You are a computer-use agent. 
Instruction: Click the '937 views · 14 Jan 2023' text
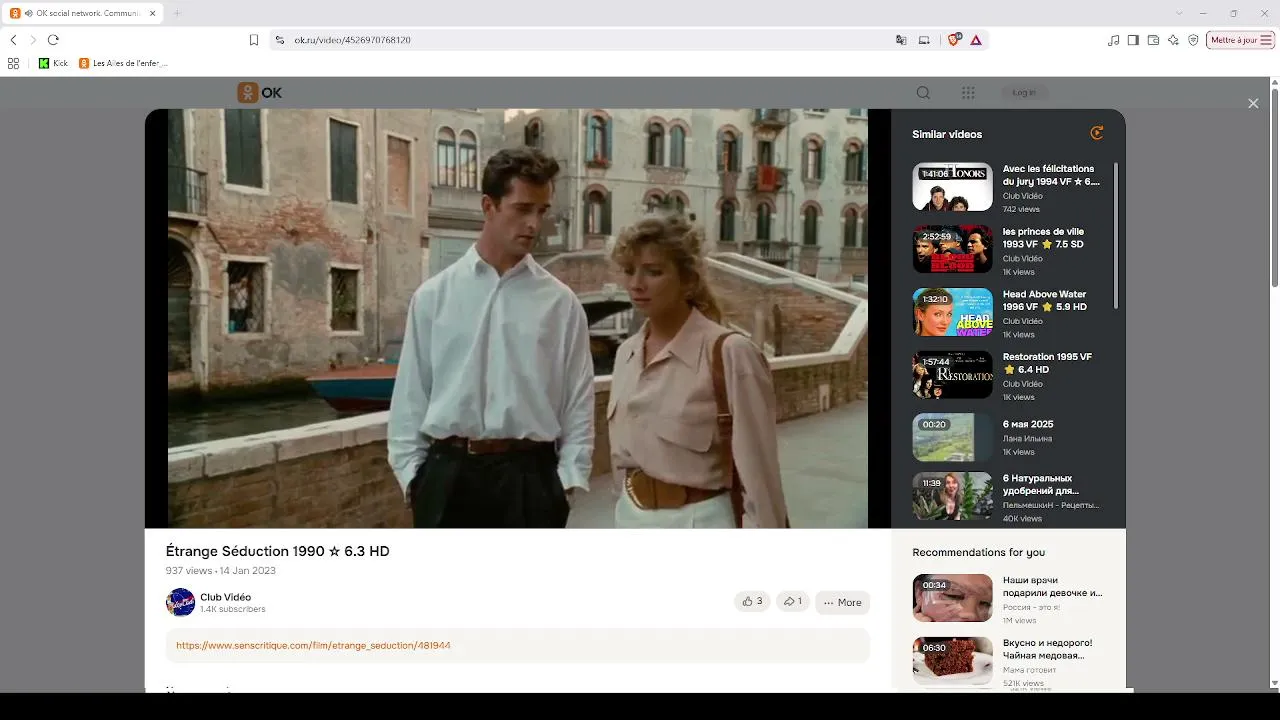(x=221, y=571)
